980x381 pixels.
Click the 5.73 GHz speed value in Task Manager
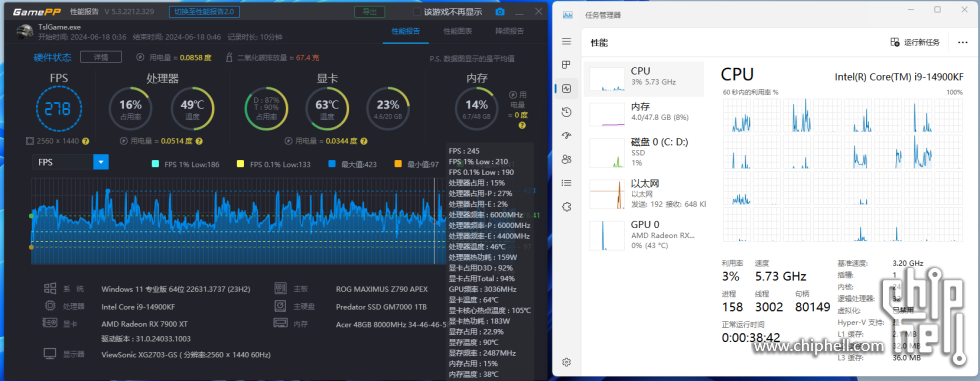tap(781, 276)
